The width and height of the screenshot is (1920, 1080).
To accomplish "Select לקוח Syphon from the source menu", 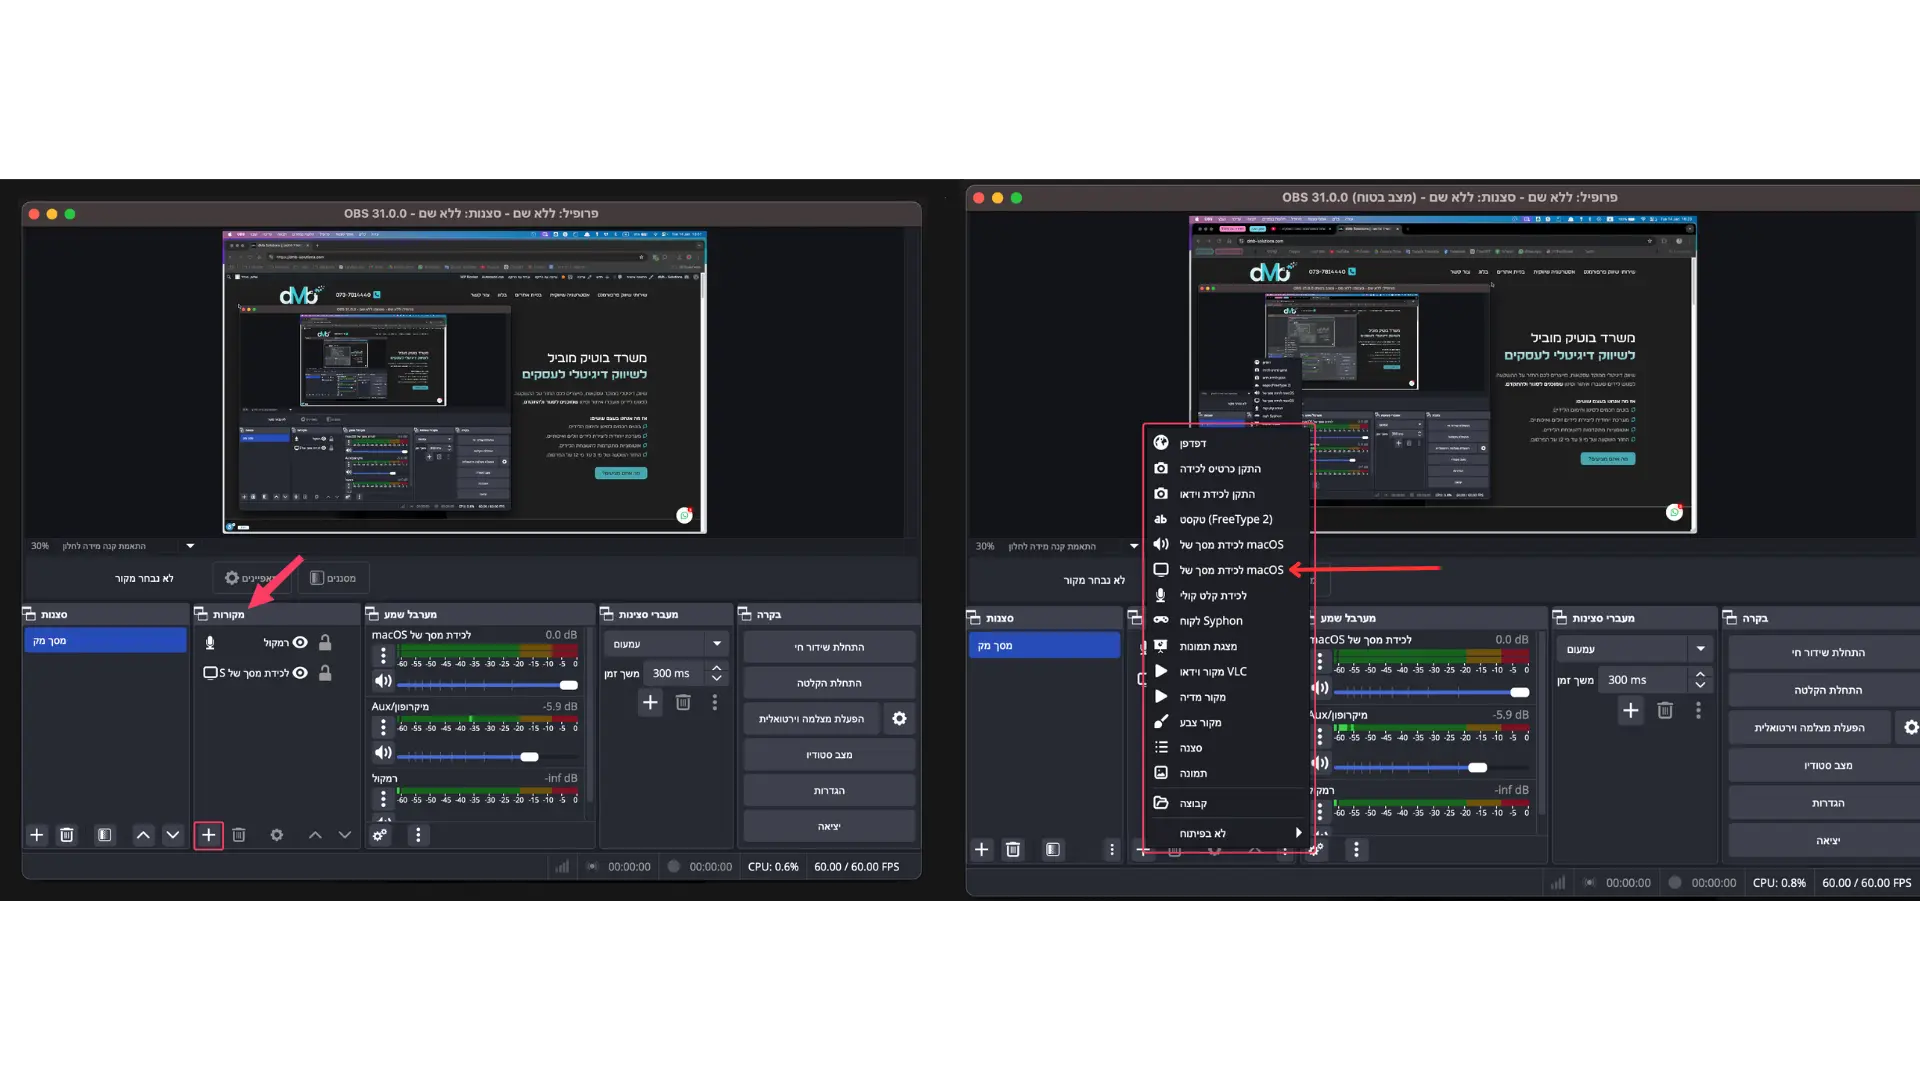I will [1229, 621].
